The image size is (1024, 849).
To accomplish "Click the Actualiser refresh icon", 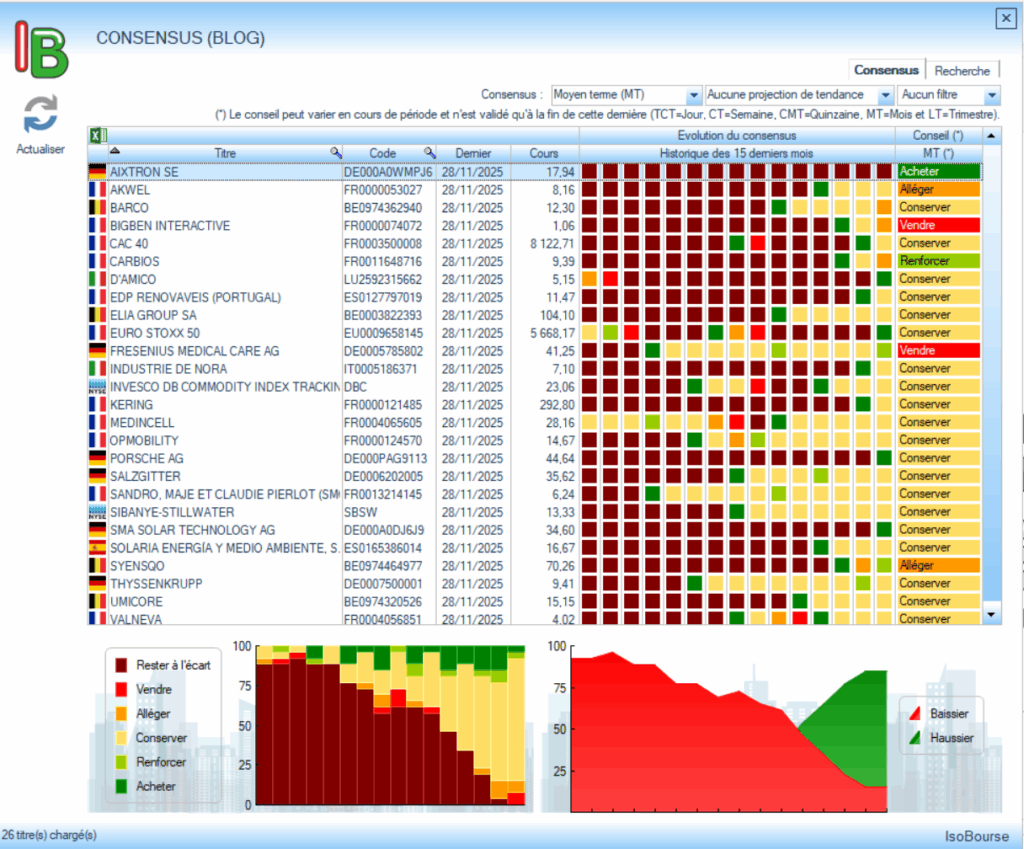I will tap(41, 115).
